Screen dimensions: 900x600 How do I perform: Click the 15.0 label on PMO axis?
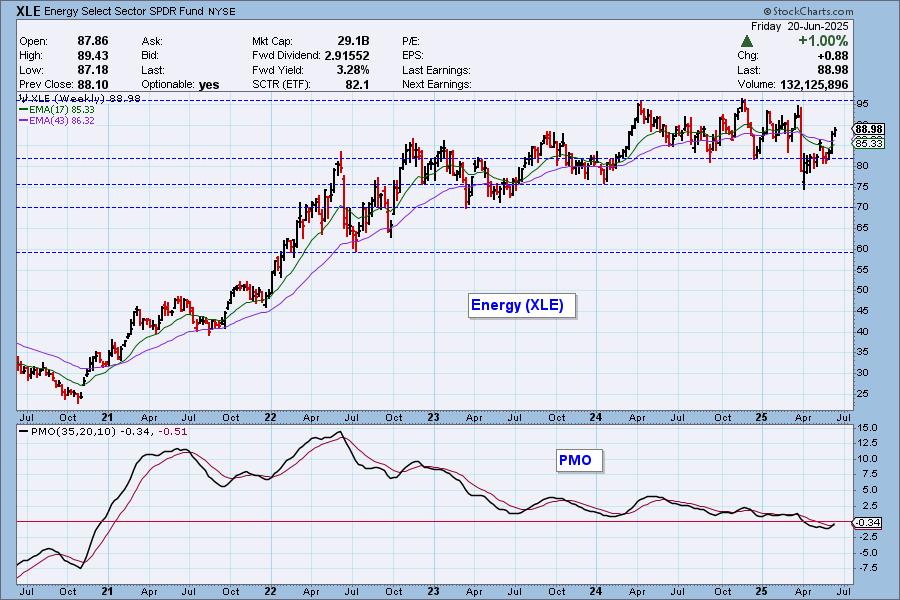click(867, 428)
